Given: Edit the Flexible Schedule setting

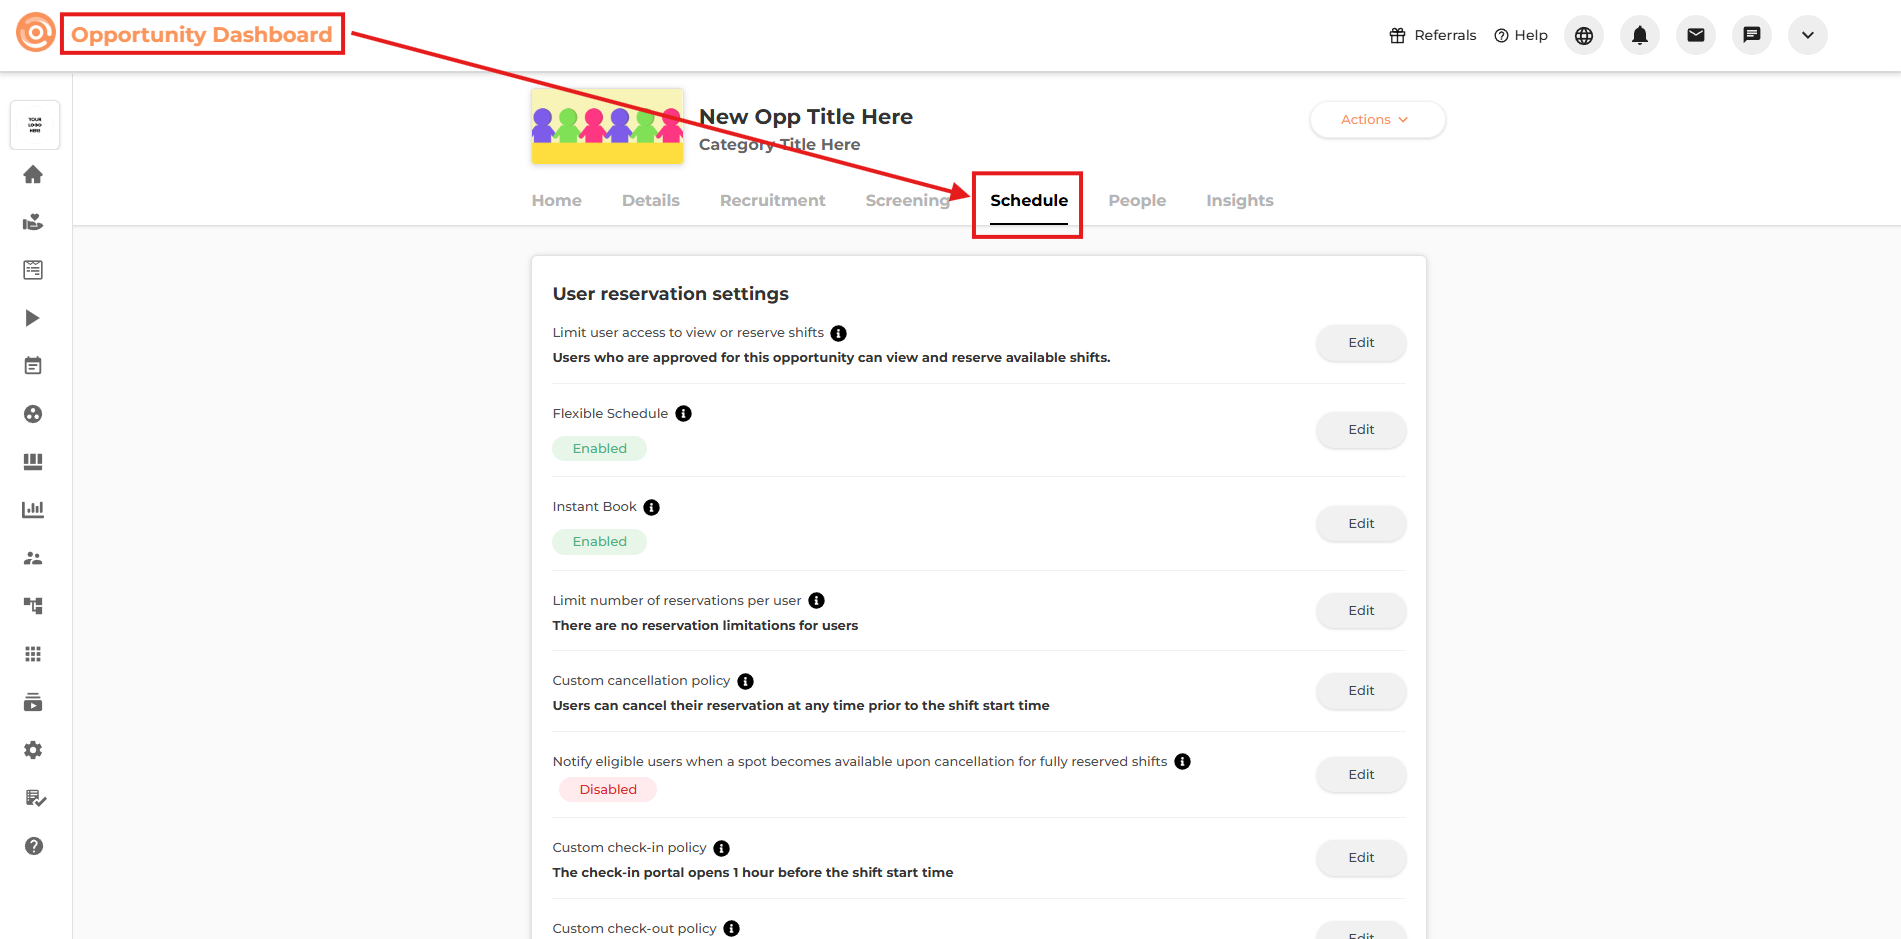Looking at the screenshot, I should click(x=1360, y=430).
